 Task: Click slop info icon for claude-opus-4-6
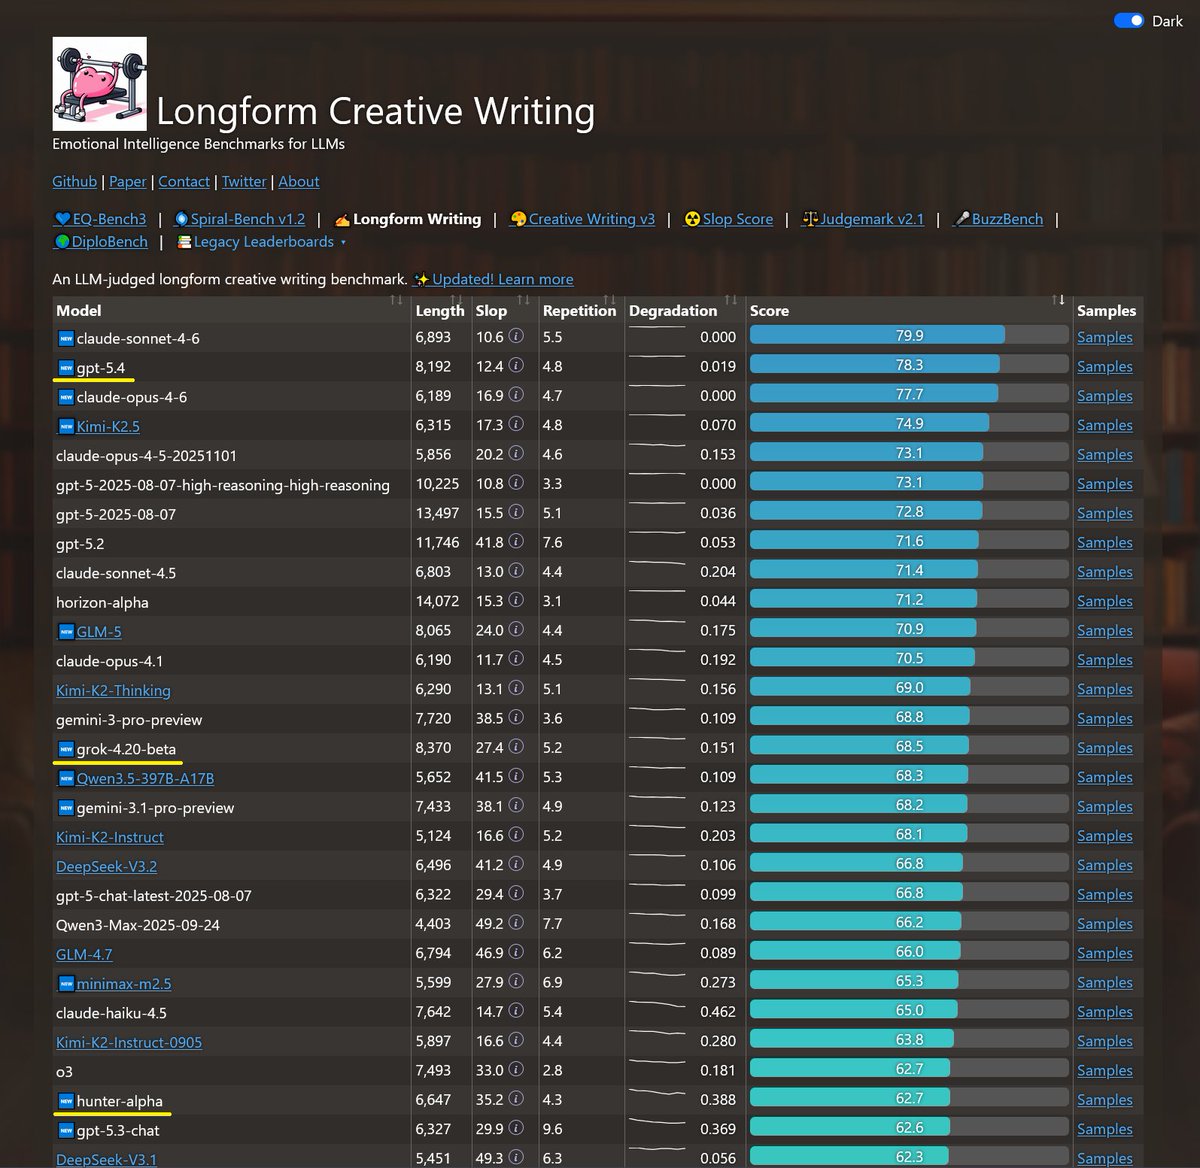tap(516, 395)
